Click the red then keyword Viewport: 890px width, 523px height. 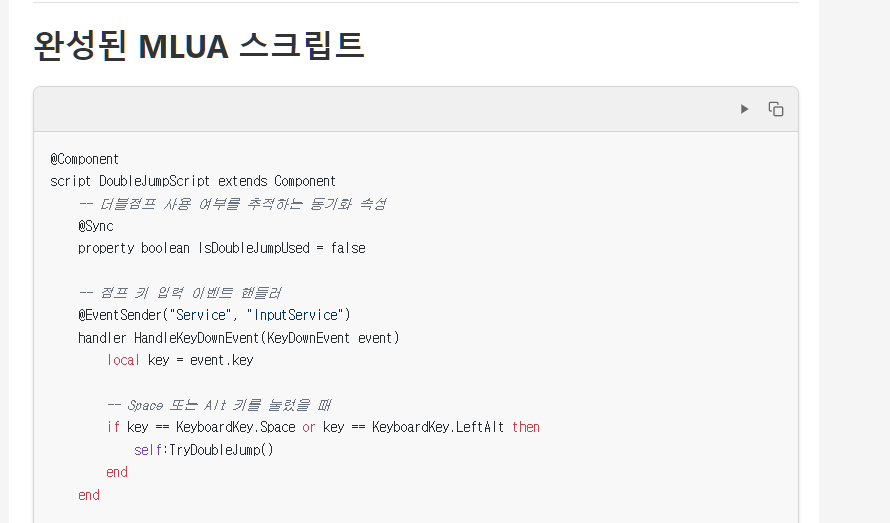point(526,427)
